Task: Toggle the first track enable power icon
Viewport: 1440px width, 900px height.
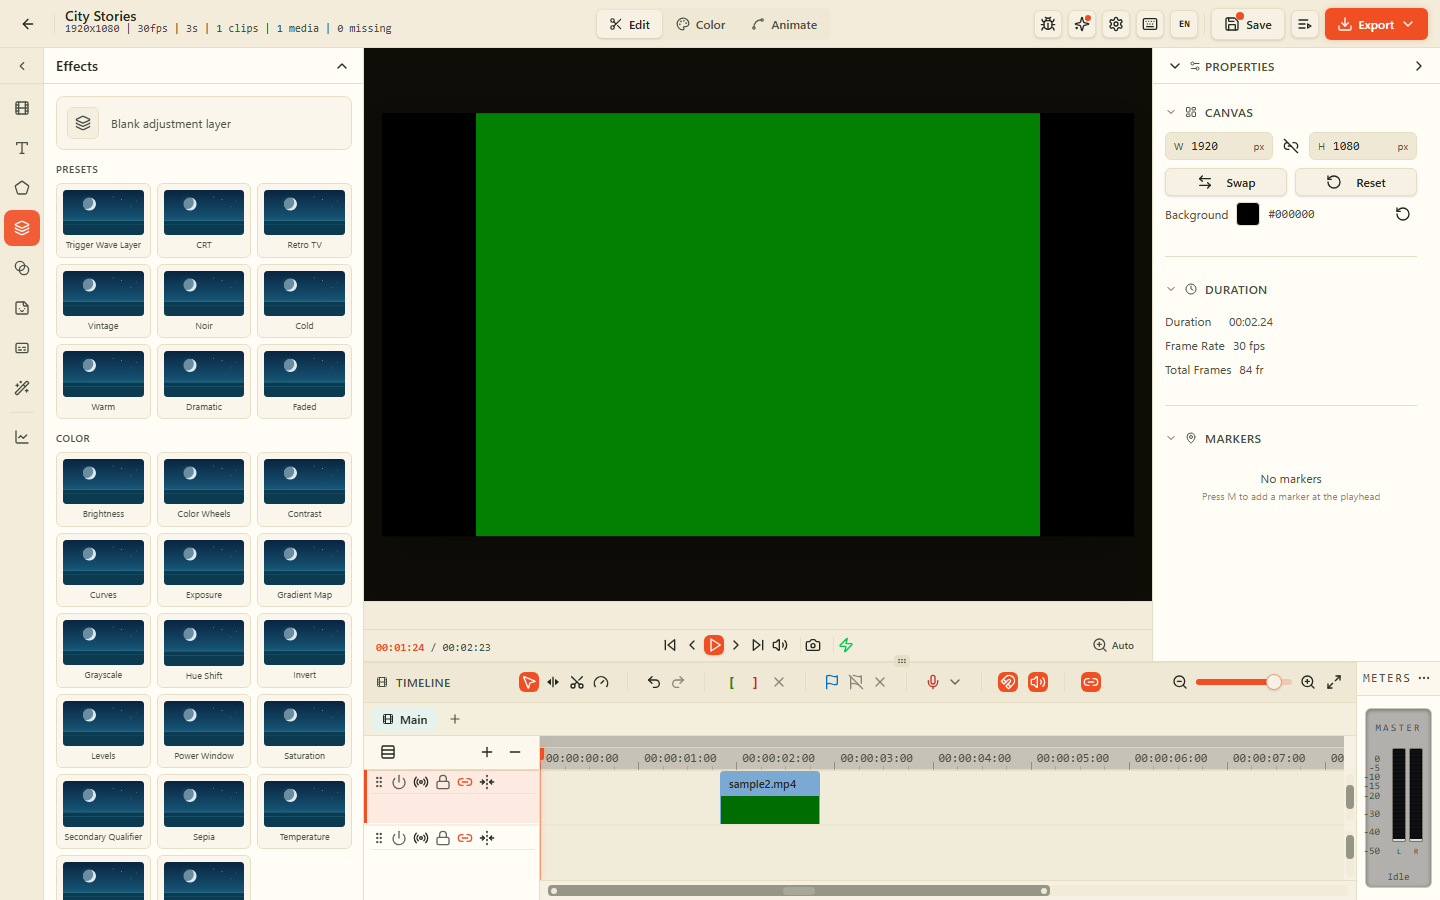Action: [399, 782]
